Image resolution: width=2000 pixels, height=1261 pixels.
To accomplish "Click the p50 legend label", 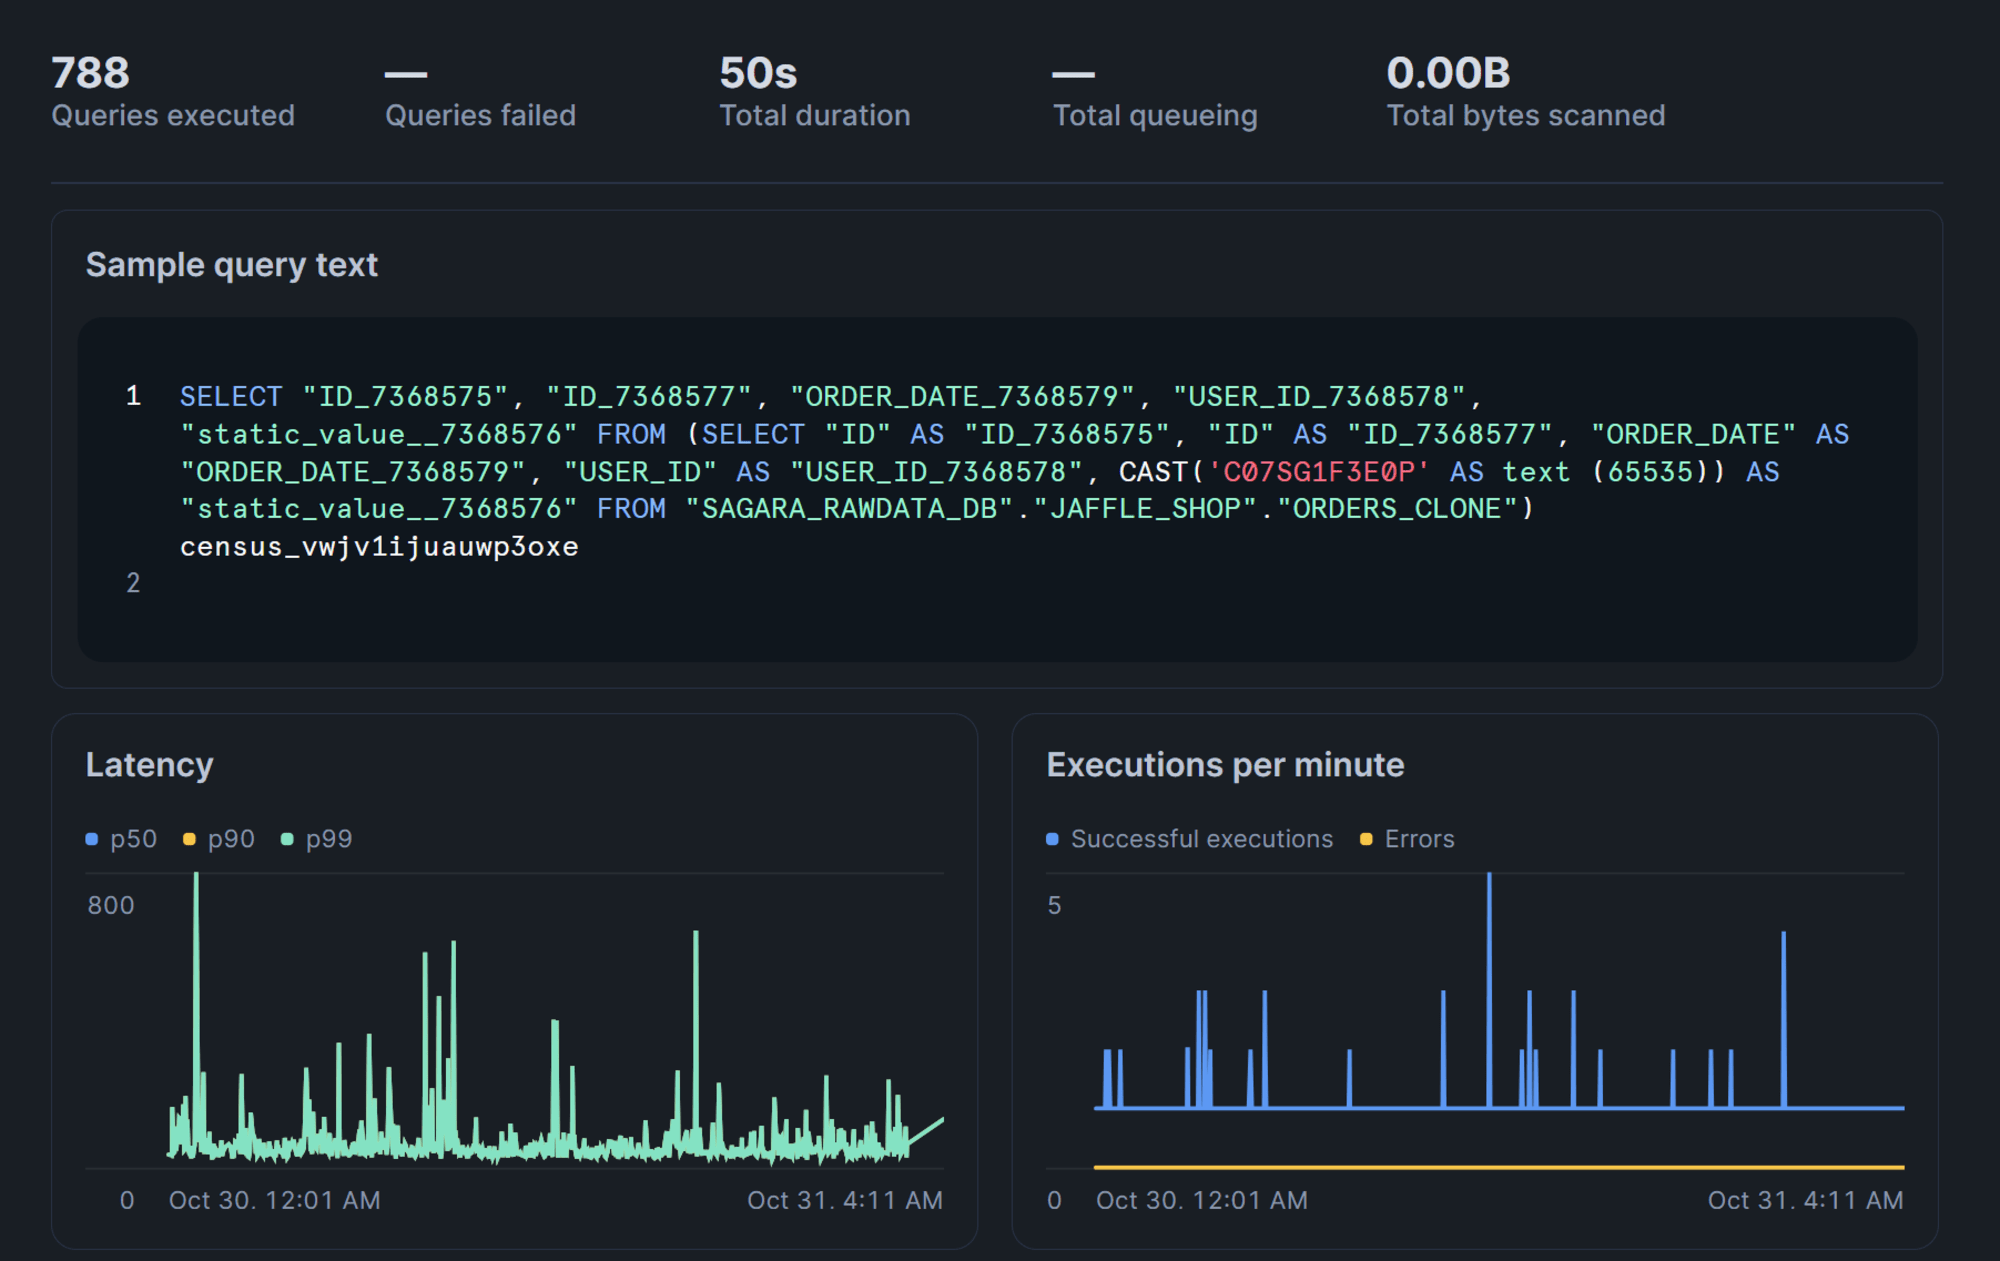I will tap(134, 839).
